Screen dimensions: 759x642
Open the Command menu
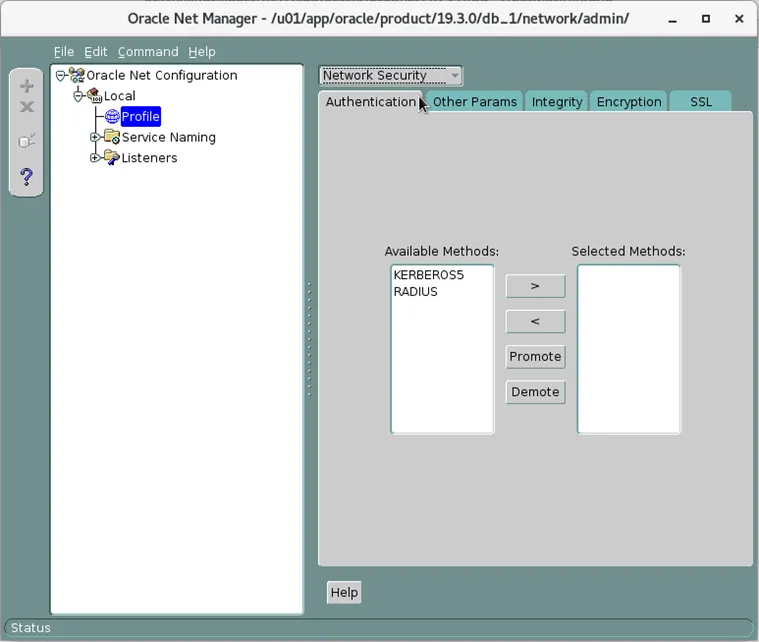click(x=148, y=52)
